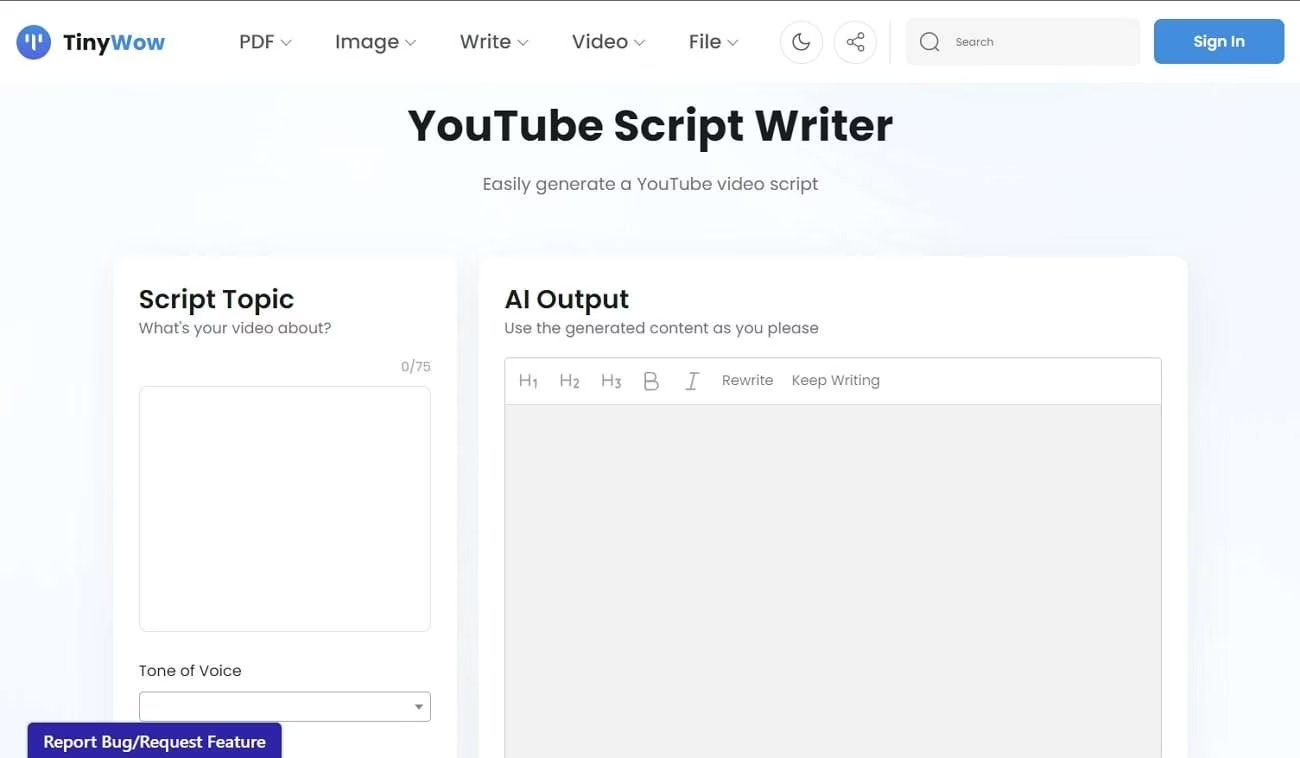
Task: Click the search magnifier icon
Action: click(x=930, y=42)
